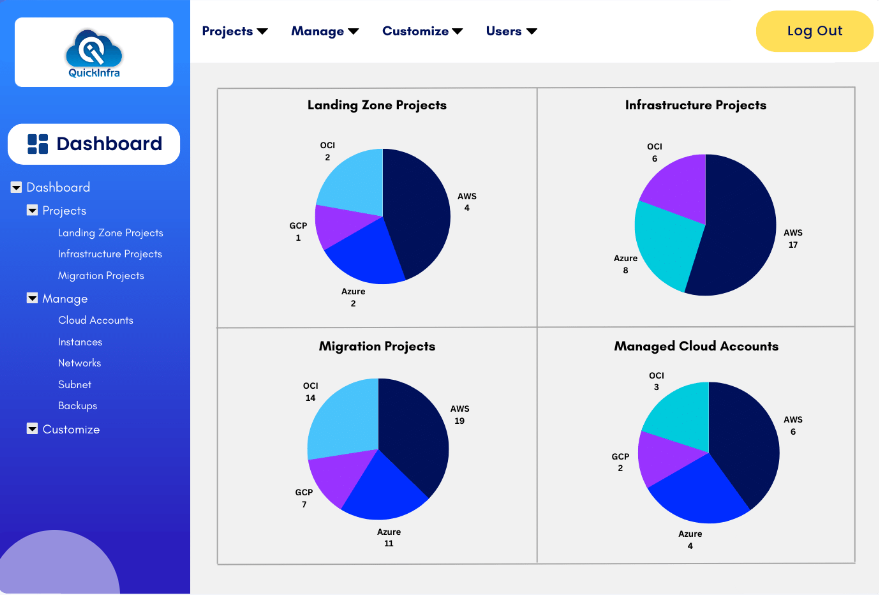Viewport: 879px width, 595px height.
Task: Click the AWS 6 label in Managed Accounts chart
Action: [793, 426]
